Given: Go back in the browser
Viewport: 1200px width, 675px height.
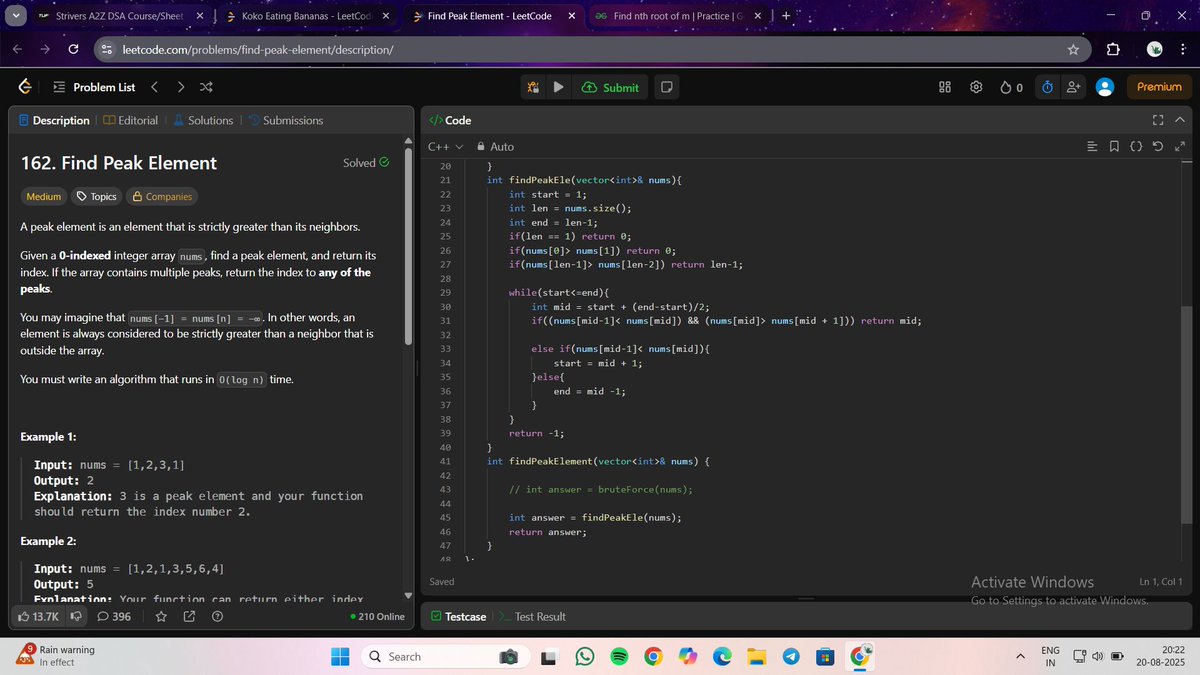Looking at the screenshot, I should point(19,49).
